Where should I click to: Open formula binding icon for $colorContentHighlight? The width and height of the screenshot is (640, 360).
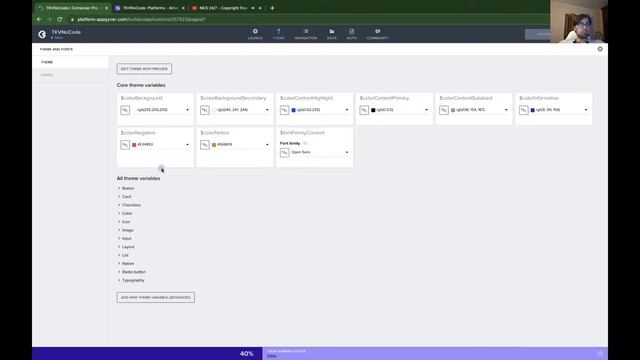284,110
